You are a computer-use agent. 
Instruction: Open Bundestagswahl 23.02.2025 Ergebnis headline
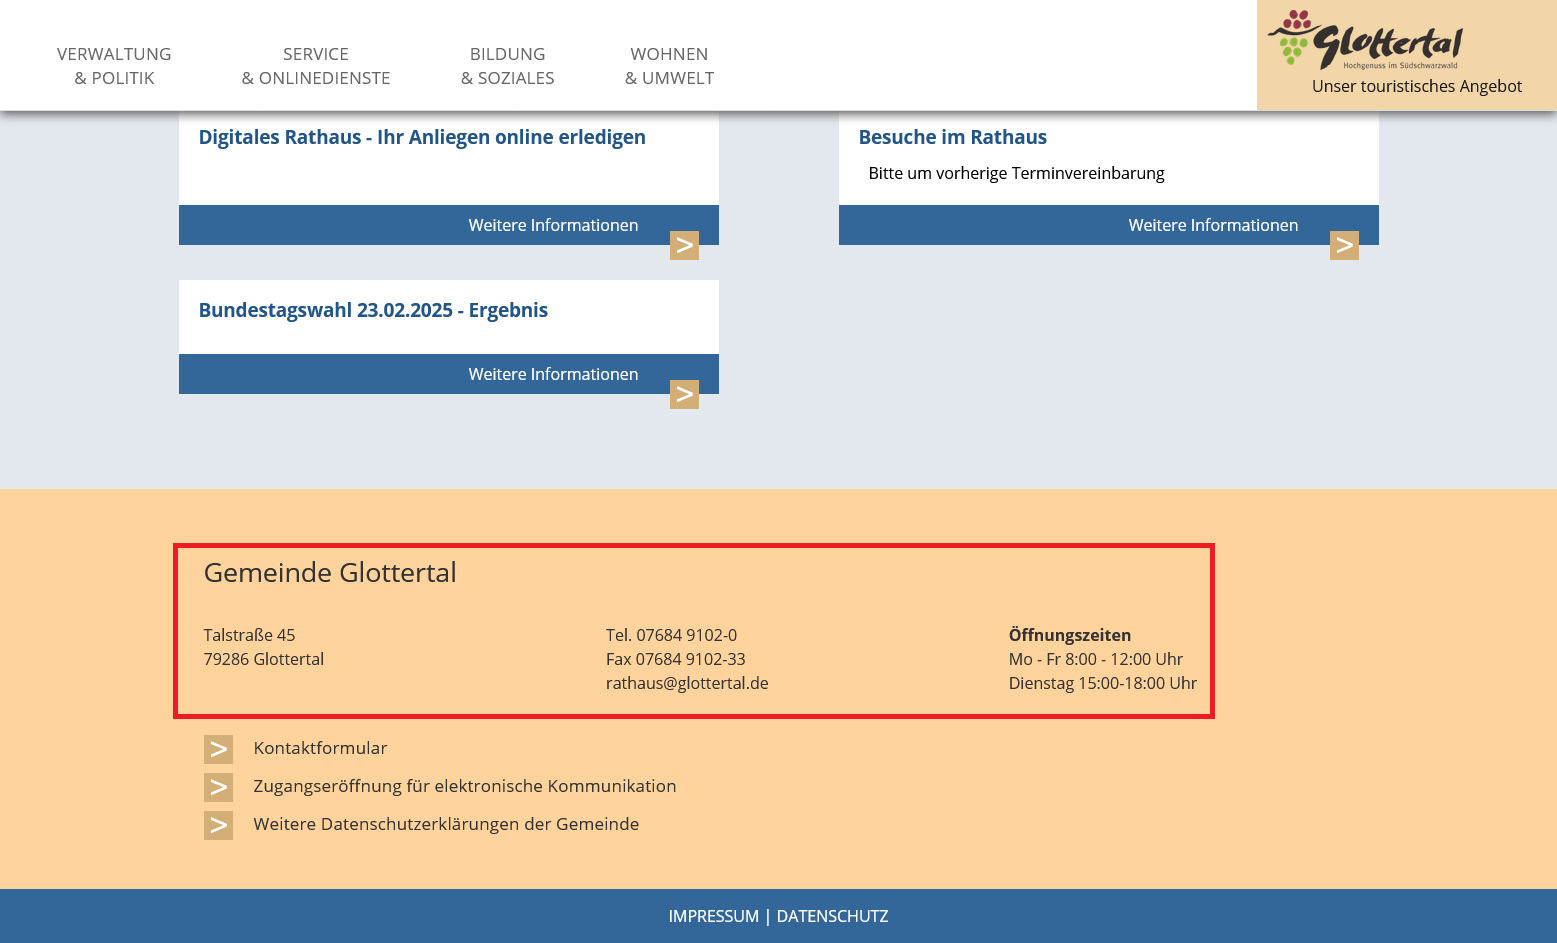[373, 310]
